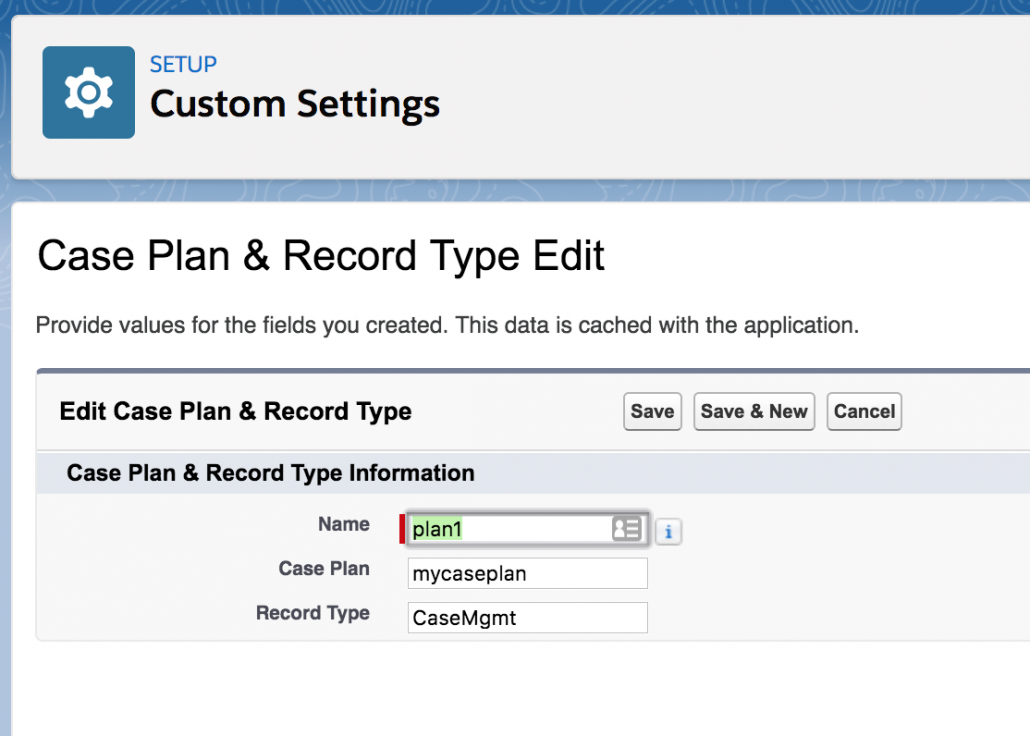Click the 'Provide values for the fields' description

coord(447,325)
